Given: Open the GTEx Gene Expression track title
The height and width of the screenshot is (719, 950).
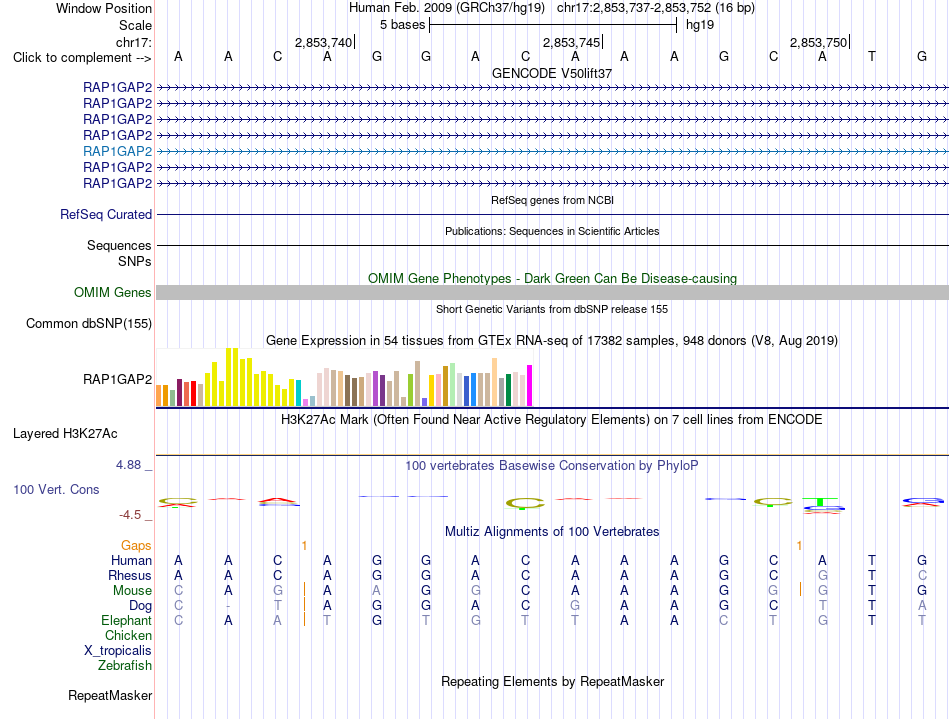Looking at the screenshot, I should (x=552, y=340).
